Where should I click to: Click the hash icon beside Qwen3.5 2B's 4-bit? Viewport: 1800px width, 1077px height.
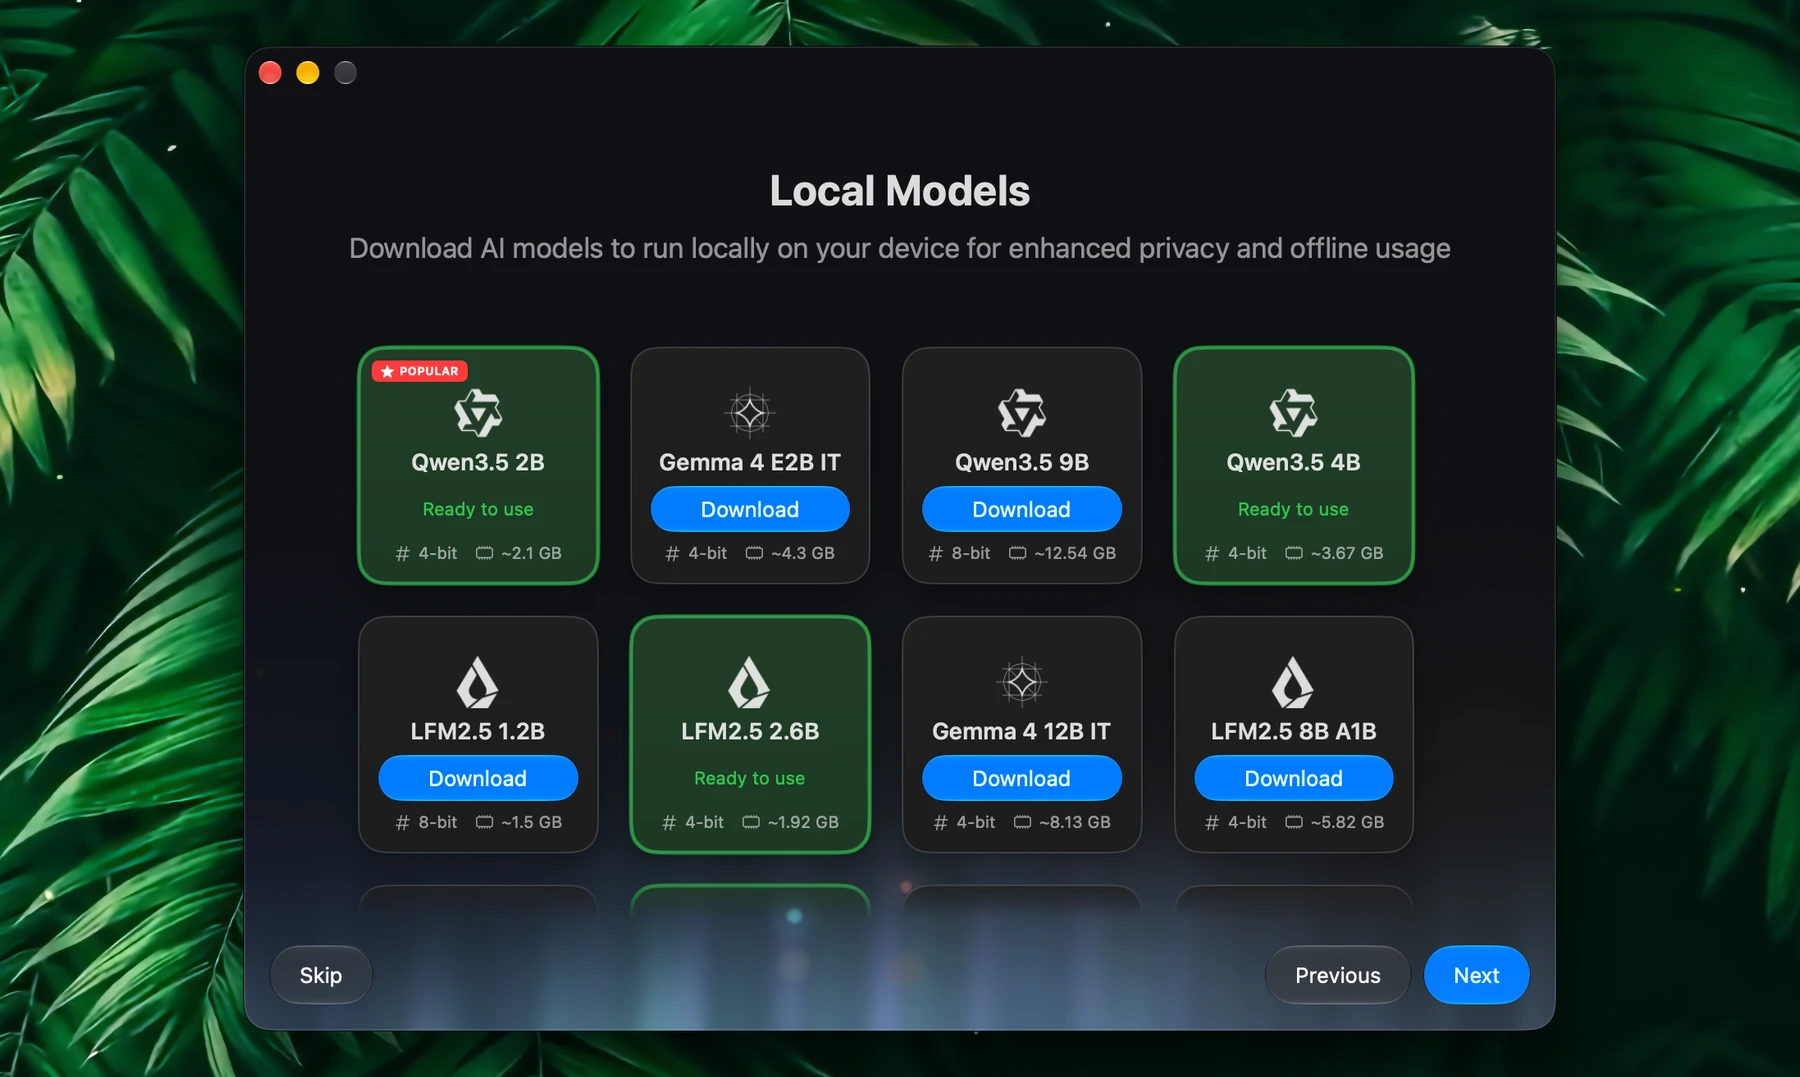(403, 553)
